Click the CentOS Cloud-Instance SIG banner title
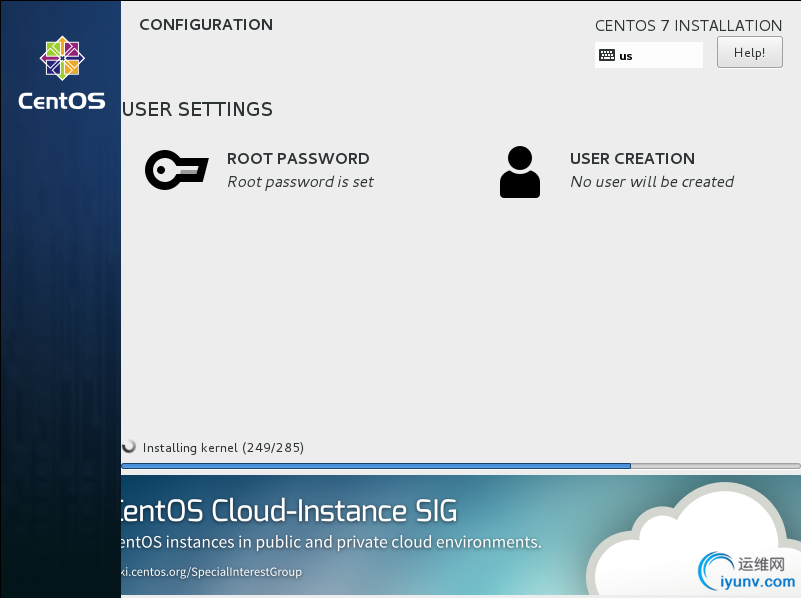Screen dimensions: 801x598 (289, 511)
